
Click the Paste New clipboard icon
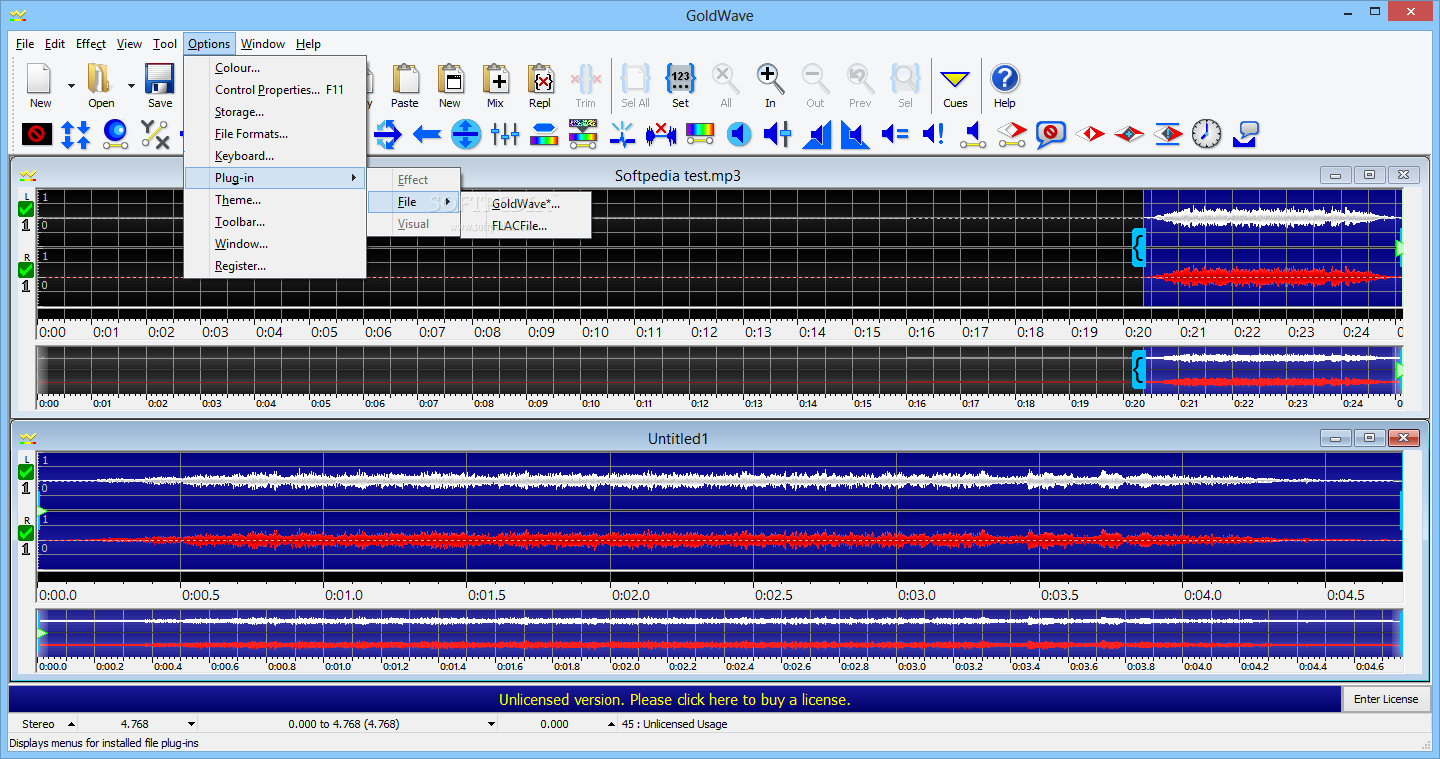[450, 78]
